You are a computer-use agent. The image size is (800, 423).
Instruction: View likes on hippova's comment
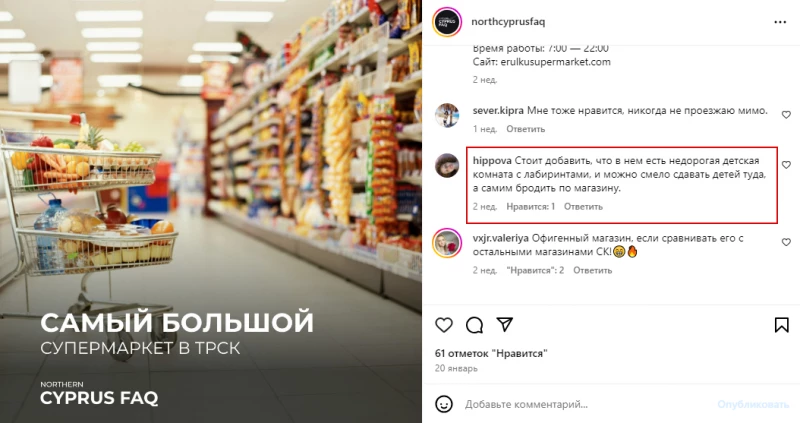(x=531, y=207)
